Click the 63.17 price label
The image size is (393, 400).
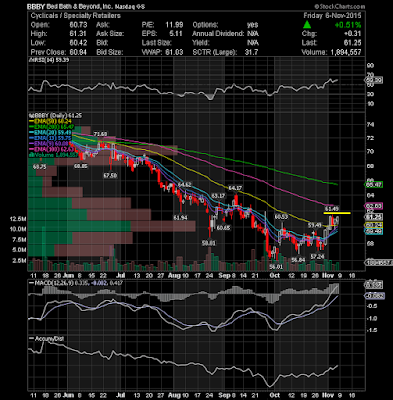pyautogui.click(x=218, y=195)
